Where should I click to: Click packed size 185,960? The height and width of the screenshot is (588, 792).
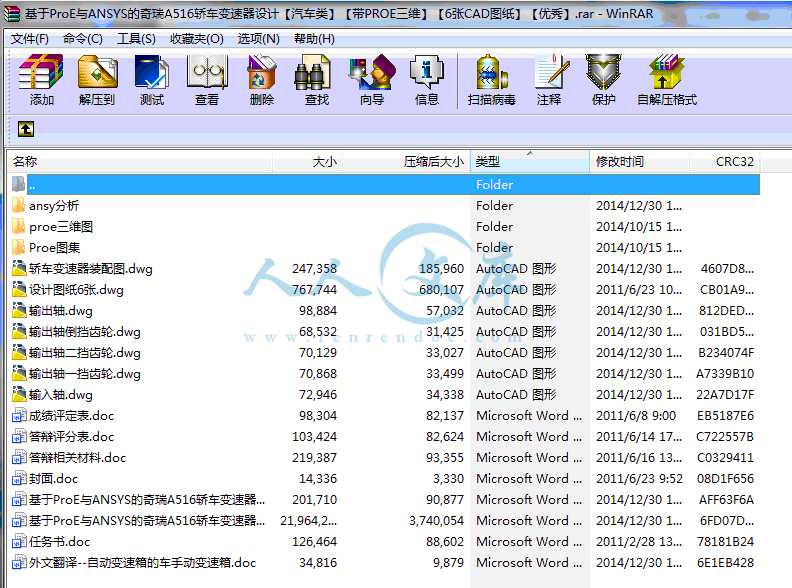tap(441, 269)
